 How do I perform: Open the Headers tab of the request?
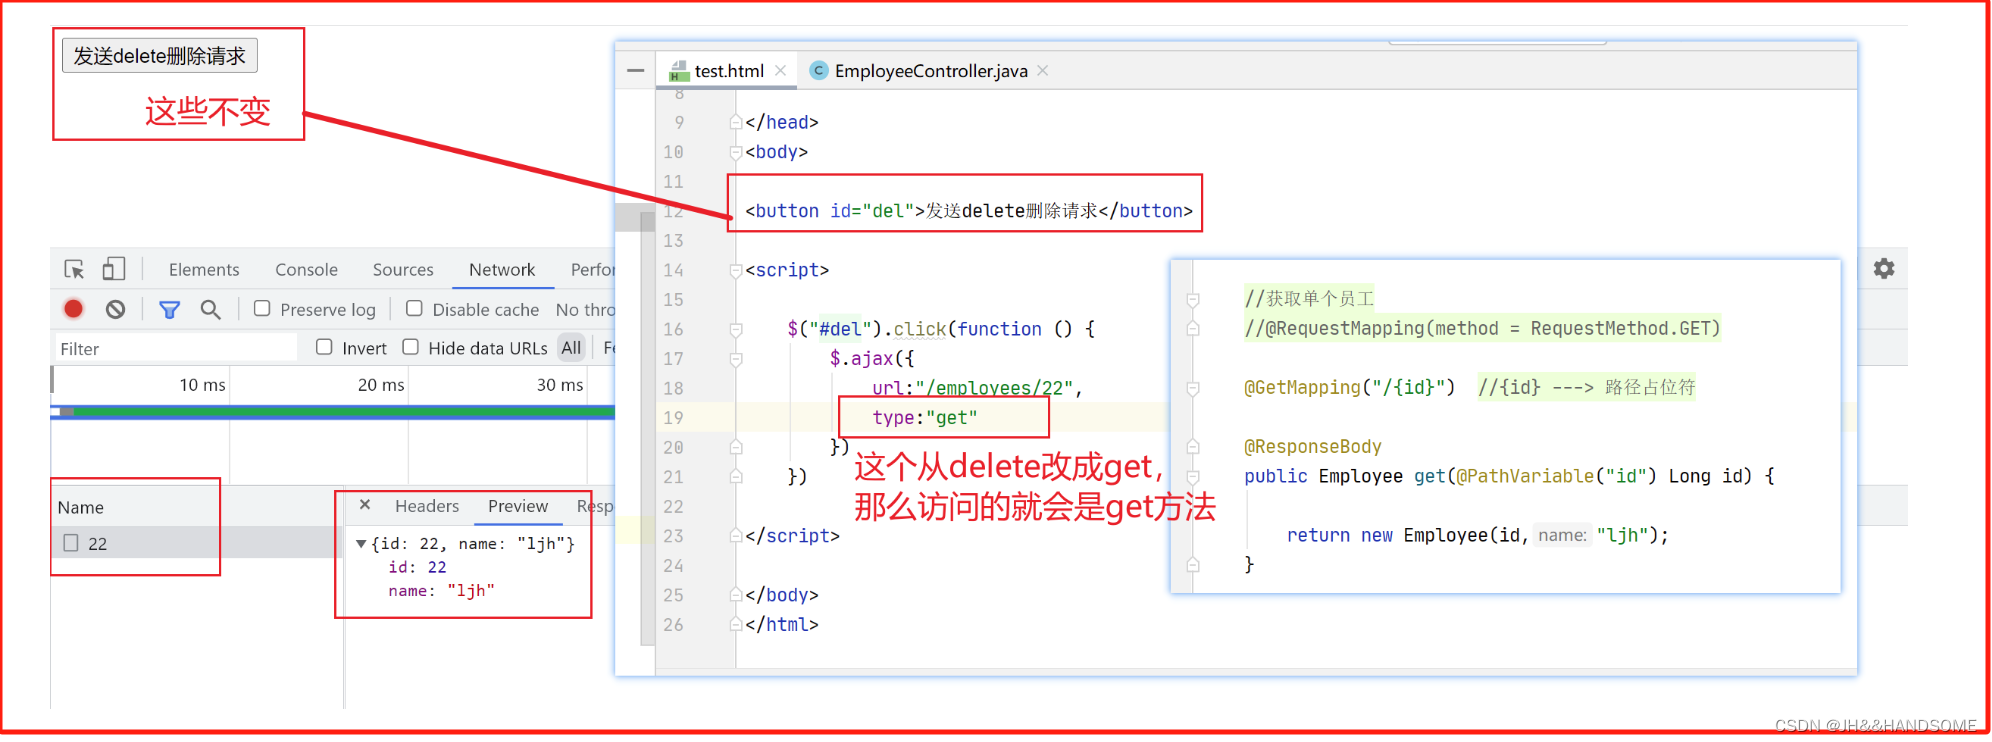click(427, 506)
